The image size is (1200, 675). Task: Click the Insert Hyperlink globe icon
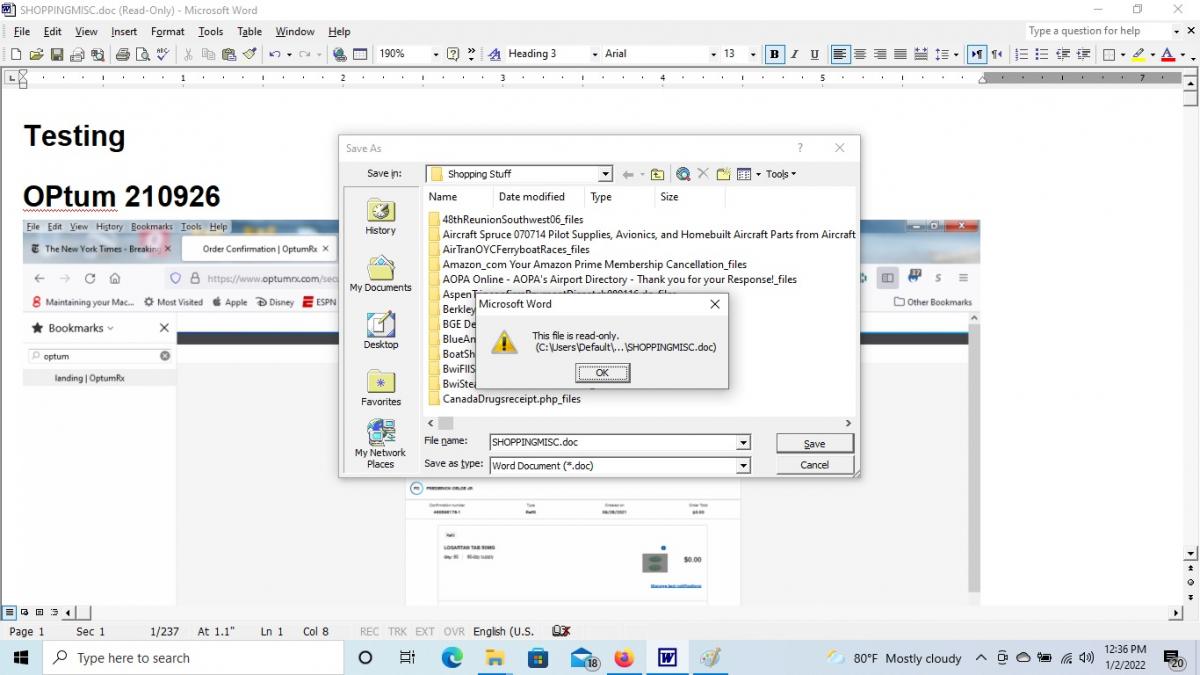[340, 54]
